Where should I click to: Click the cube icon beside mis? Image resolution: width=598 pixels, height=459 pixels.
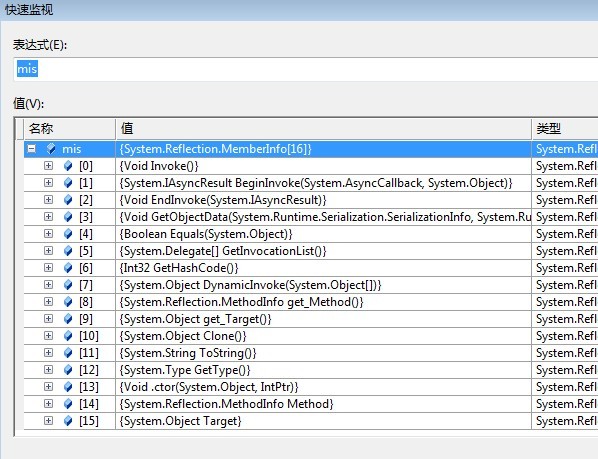[x=51, y=149]
